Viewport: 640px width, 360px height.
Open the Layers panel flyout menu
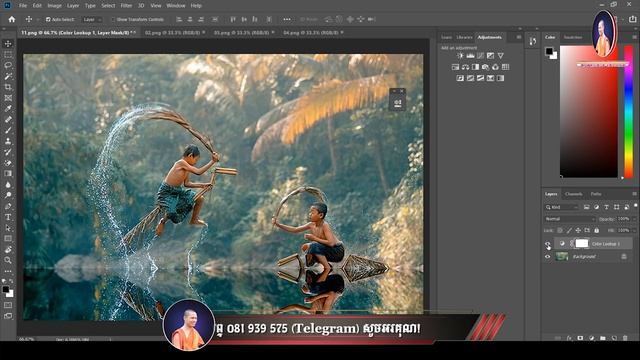[x=634, y=194]
